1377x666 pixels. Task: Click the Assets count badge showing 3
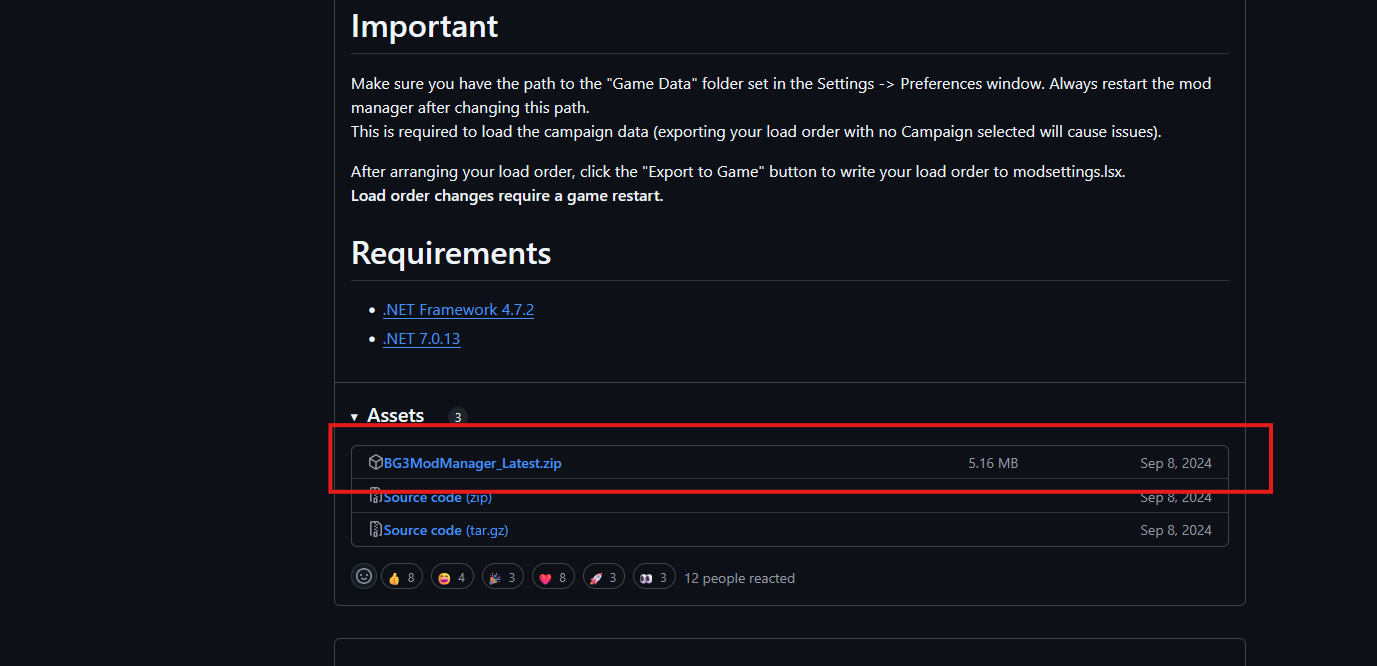tap(458, 417)
